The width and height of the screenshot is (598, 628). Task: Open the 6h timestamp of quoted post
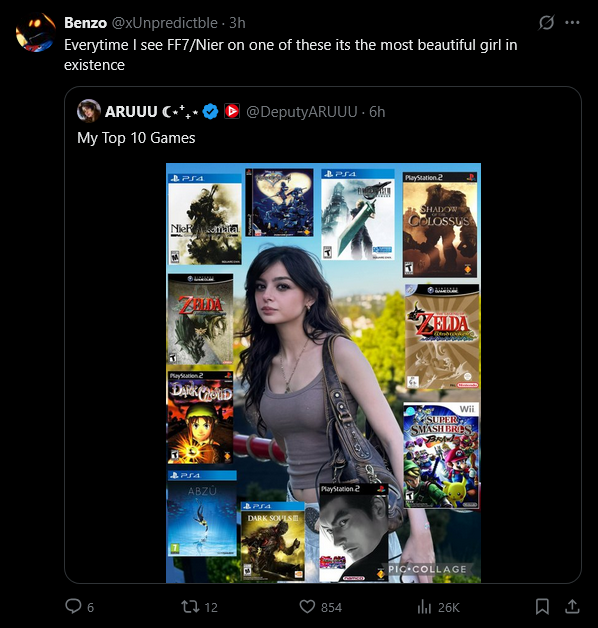click(x=377, y=112)
